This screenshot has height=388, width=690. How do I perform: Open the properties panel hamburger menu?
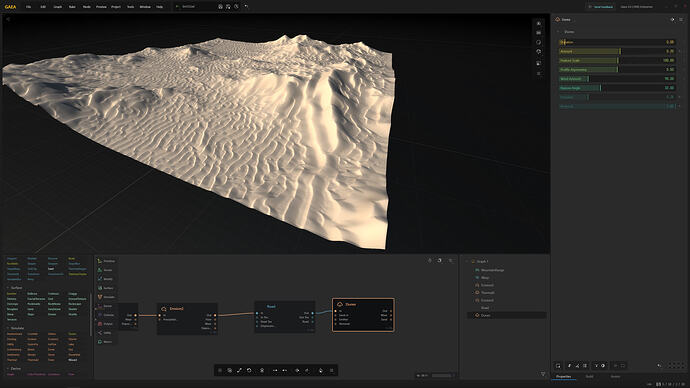click(681, 19)
